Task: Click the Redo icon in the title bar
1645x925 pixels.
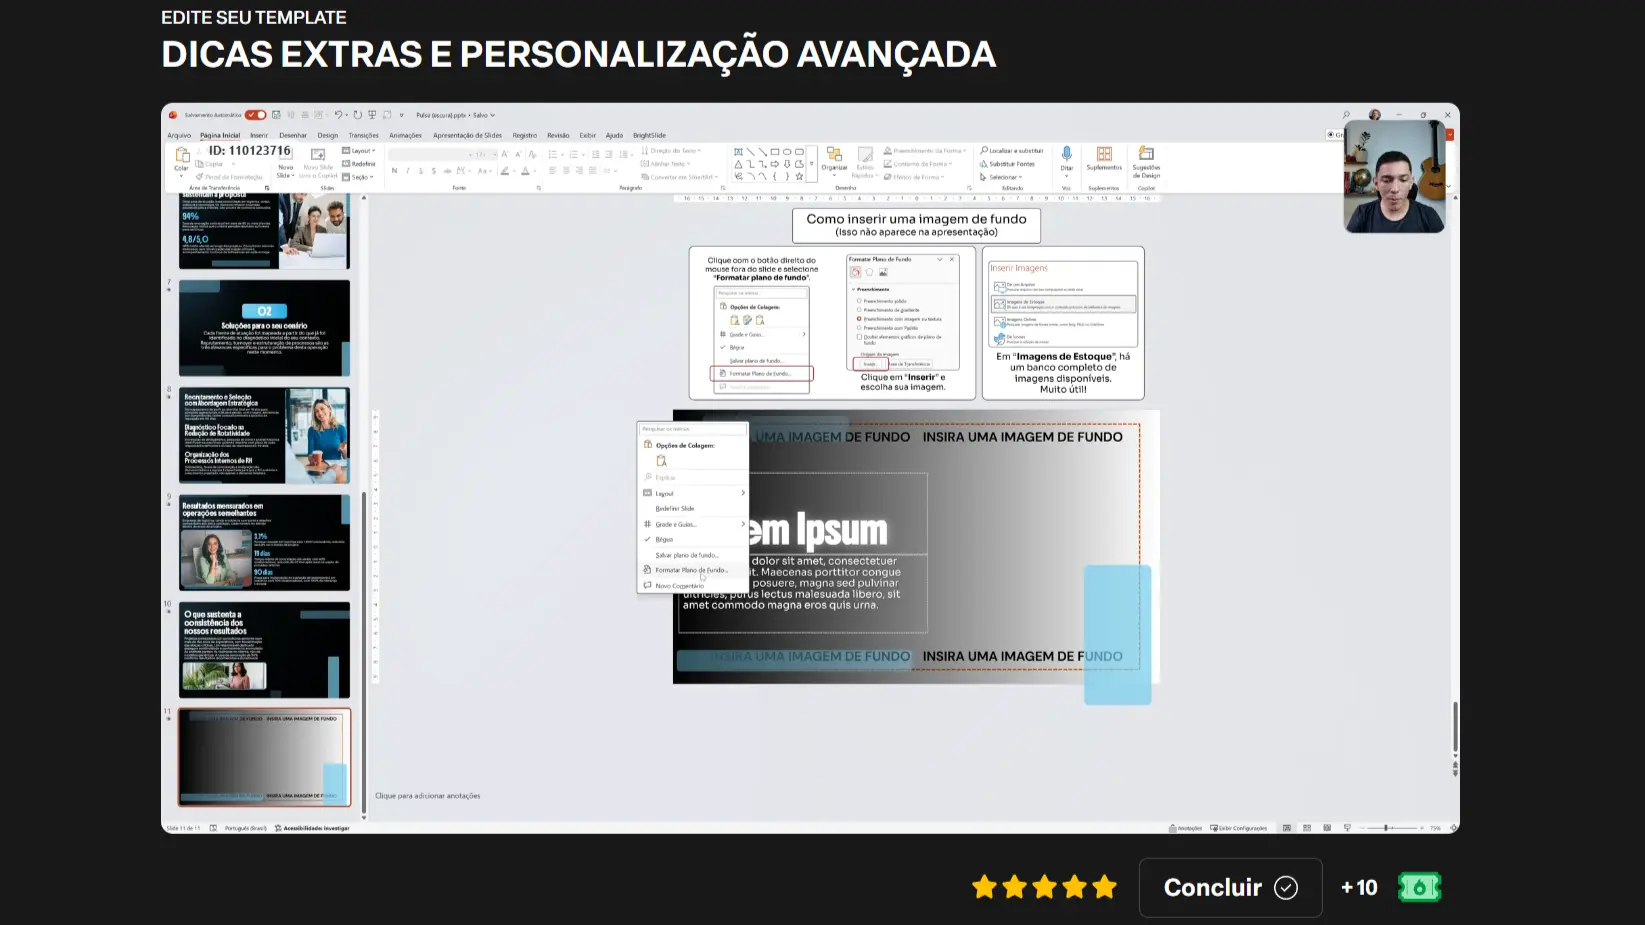Action: (357, 115)
